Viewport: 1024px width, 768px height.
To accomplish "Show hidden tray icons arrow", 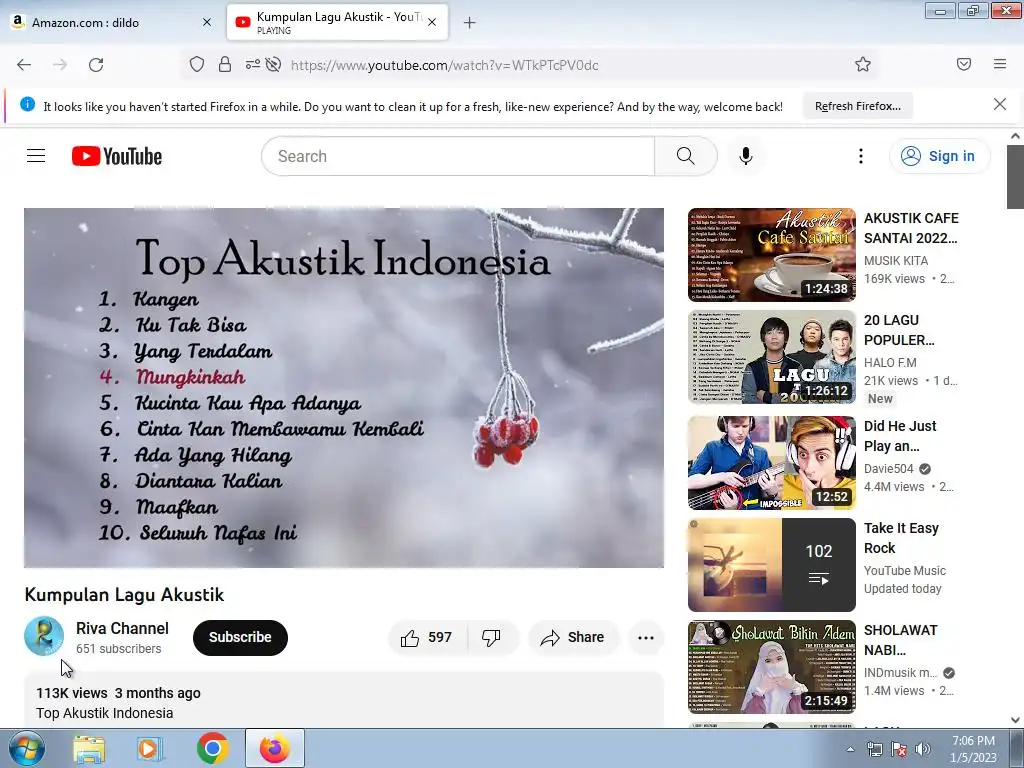I will [x=850, y=750].
